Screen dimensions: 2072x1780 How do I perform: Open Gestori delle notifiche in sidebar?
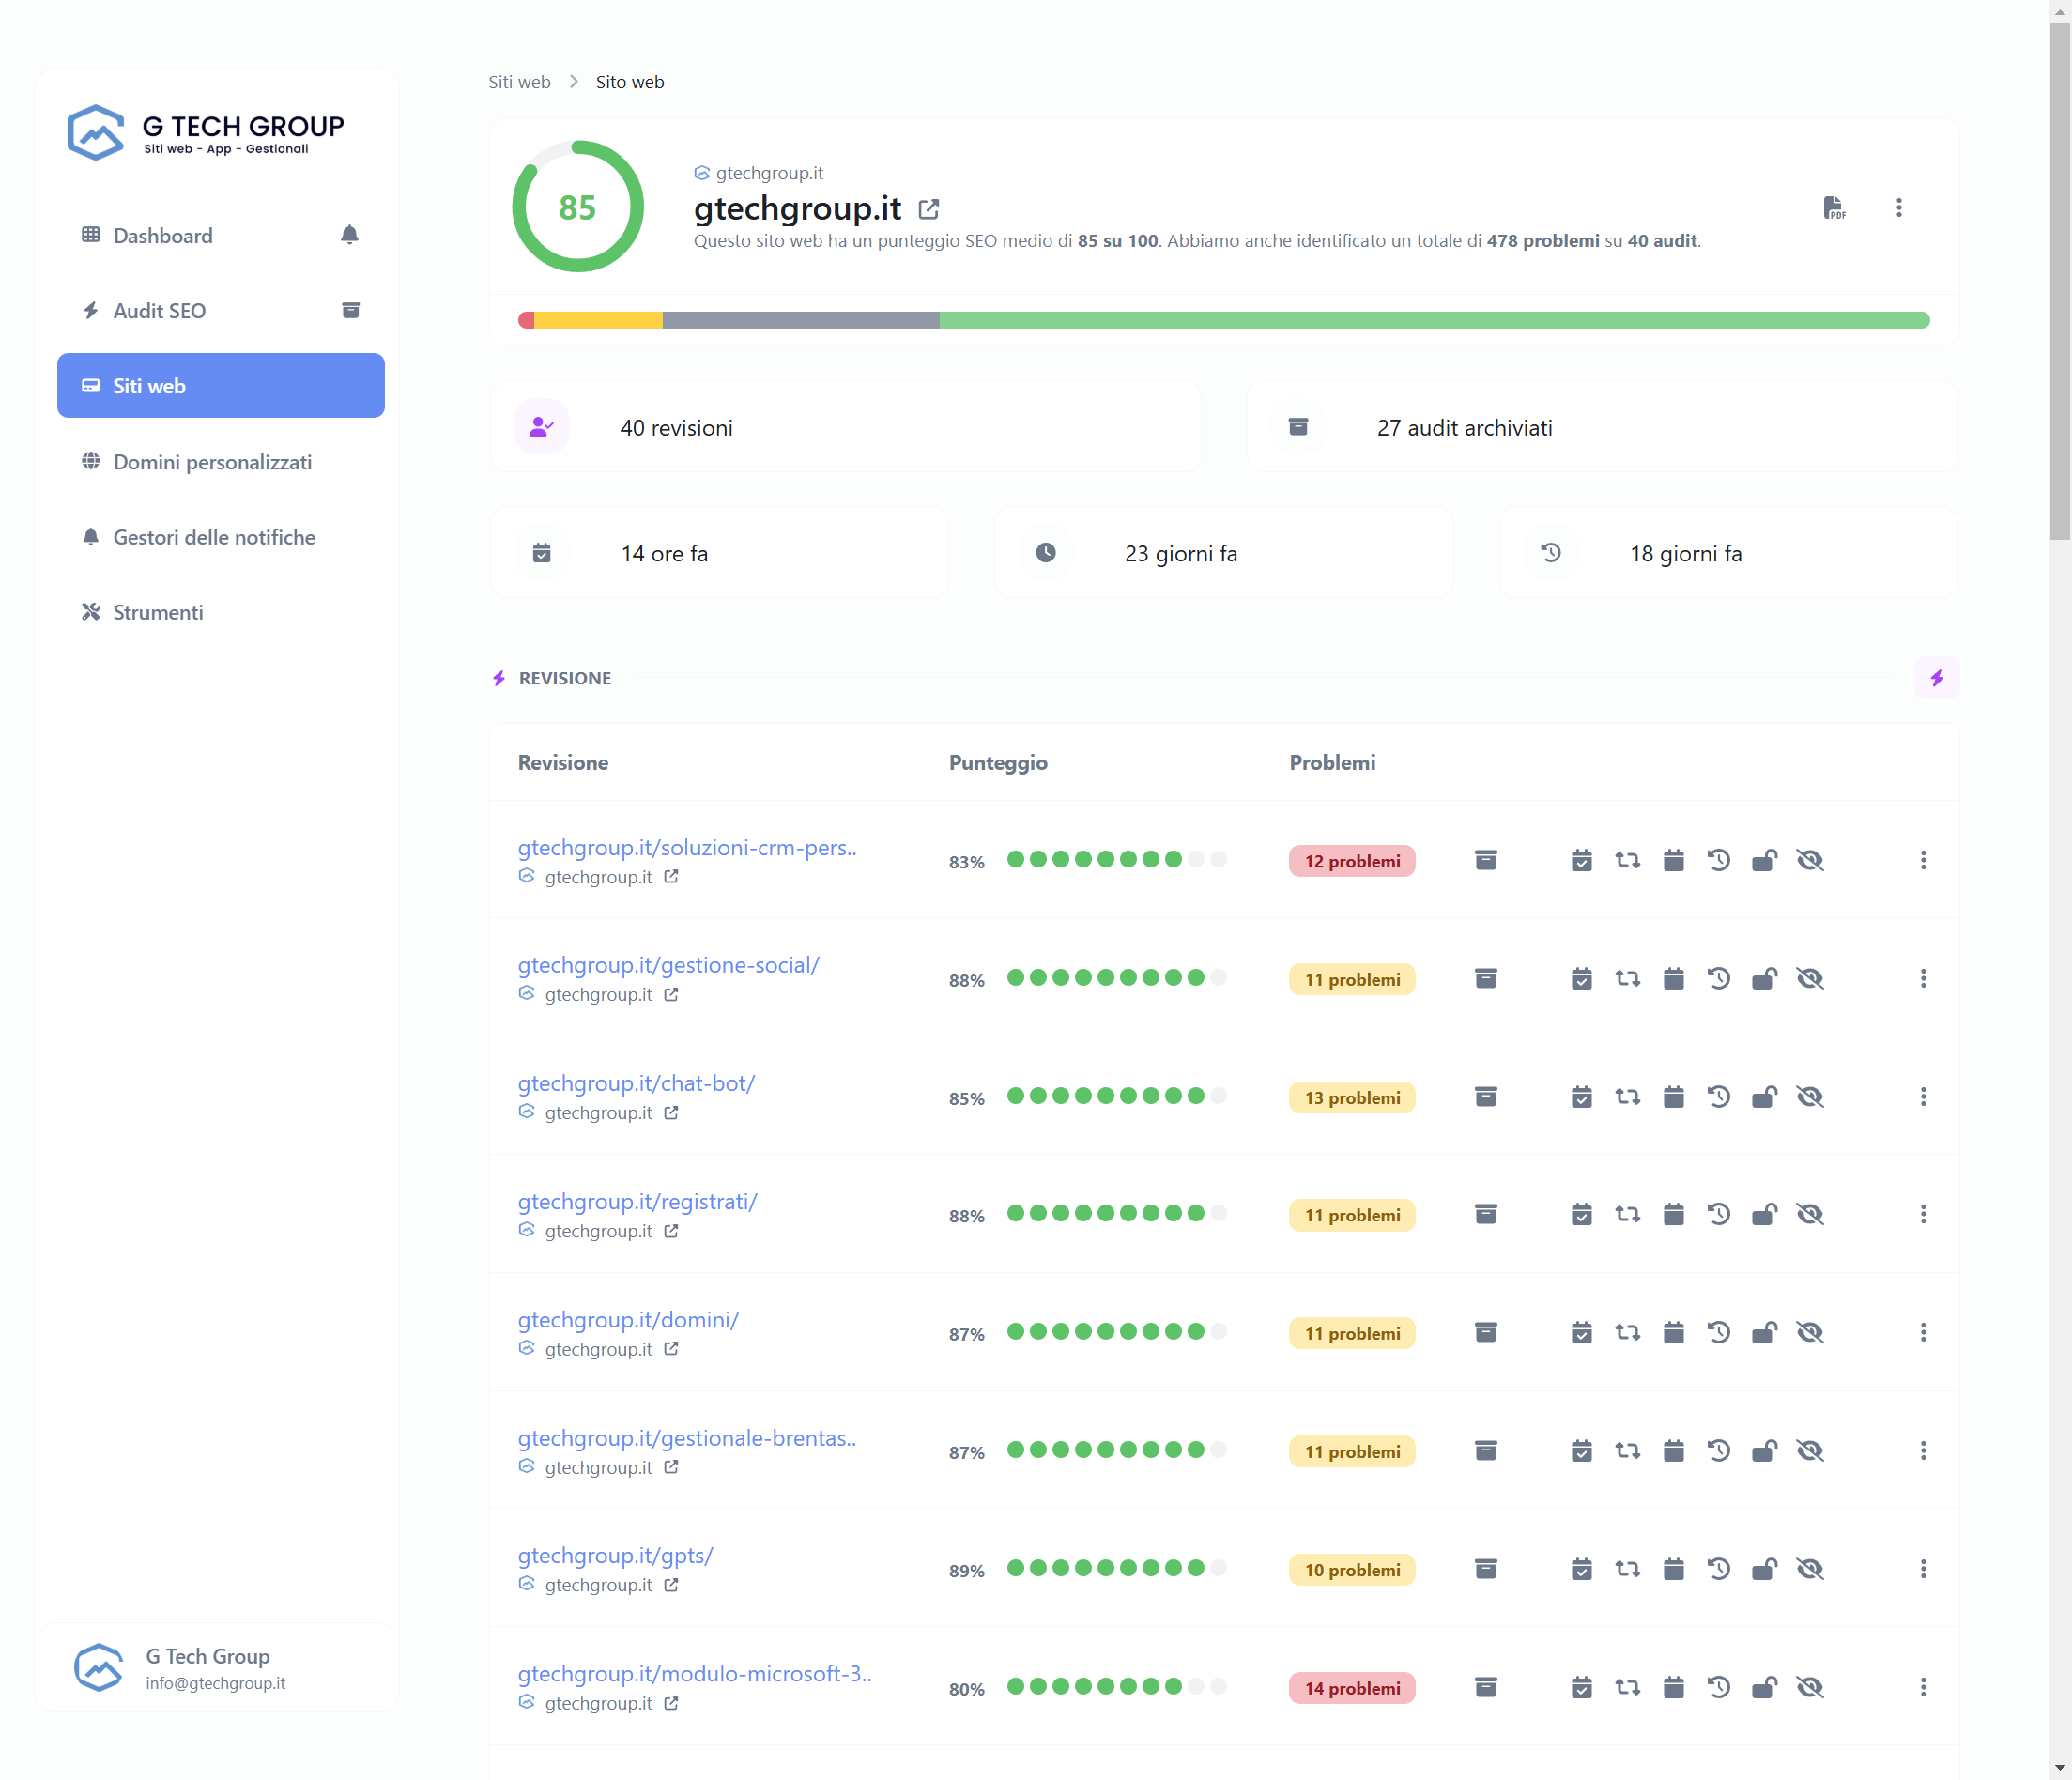coord(214,537)
